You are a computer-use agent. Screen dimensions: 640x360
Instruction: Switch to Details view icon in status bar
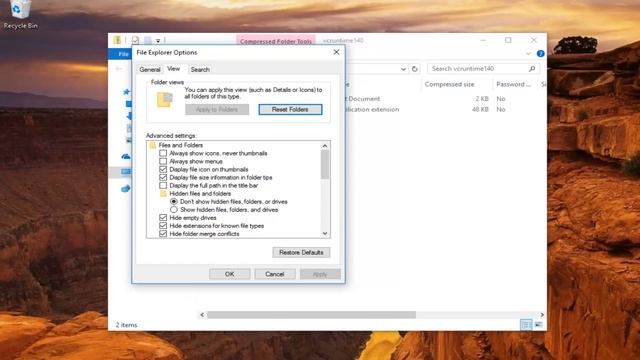click(526, 324)
